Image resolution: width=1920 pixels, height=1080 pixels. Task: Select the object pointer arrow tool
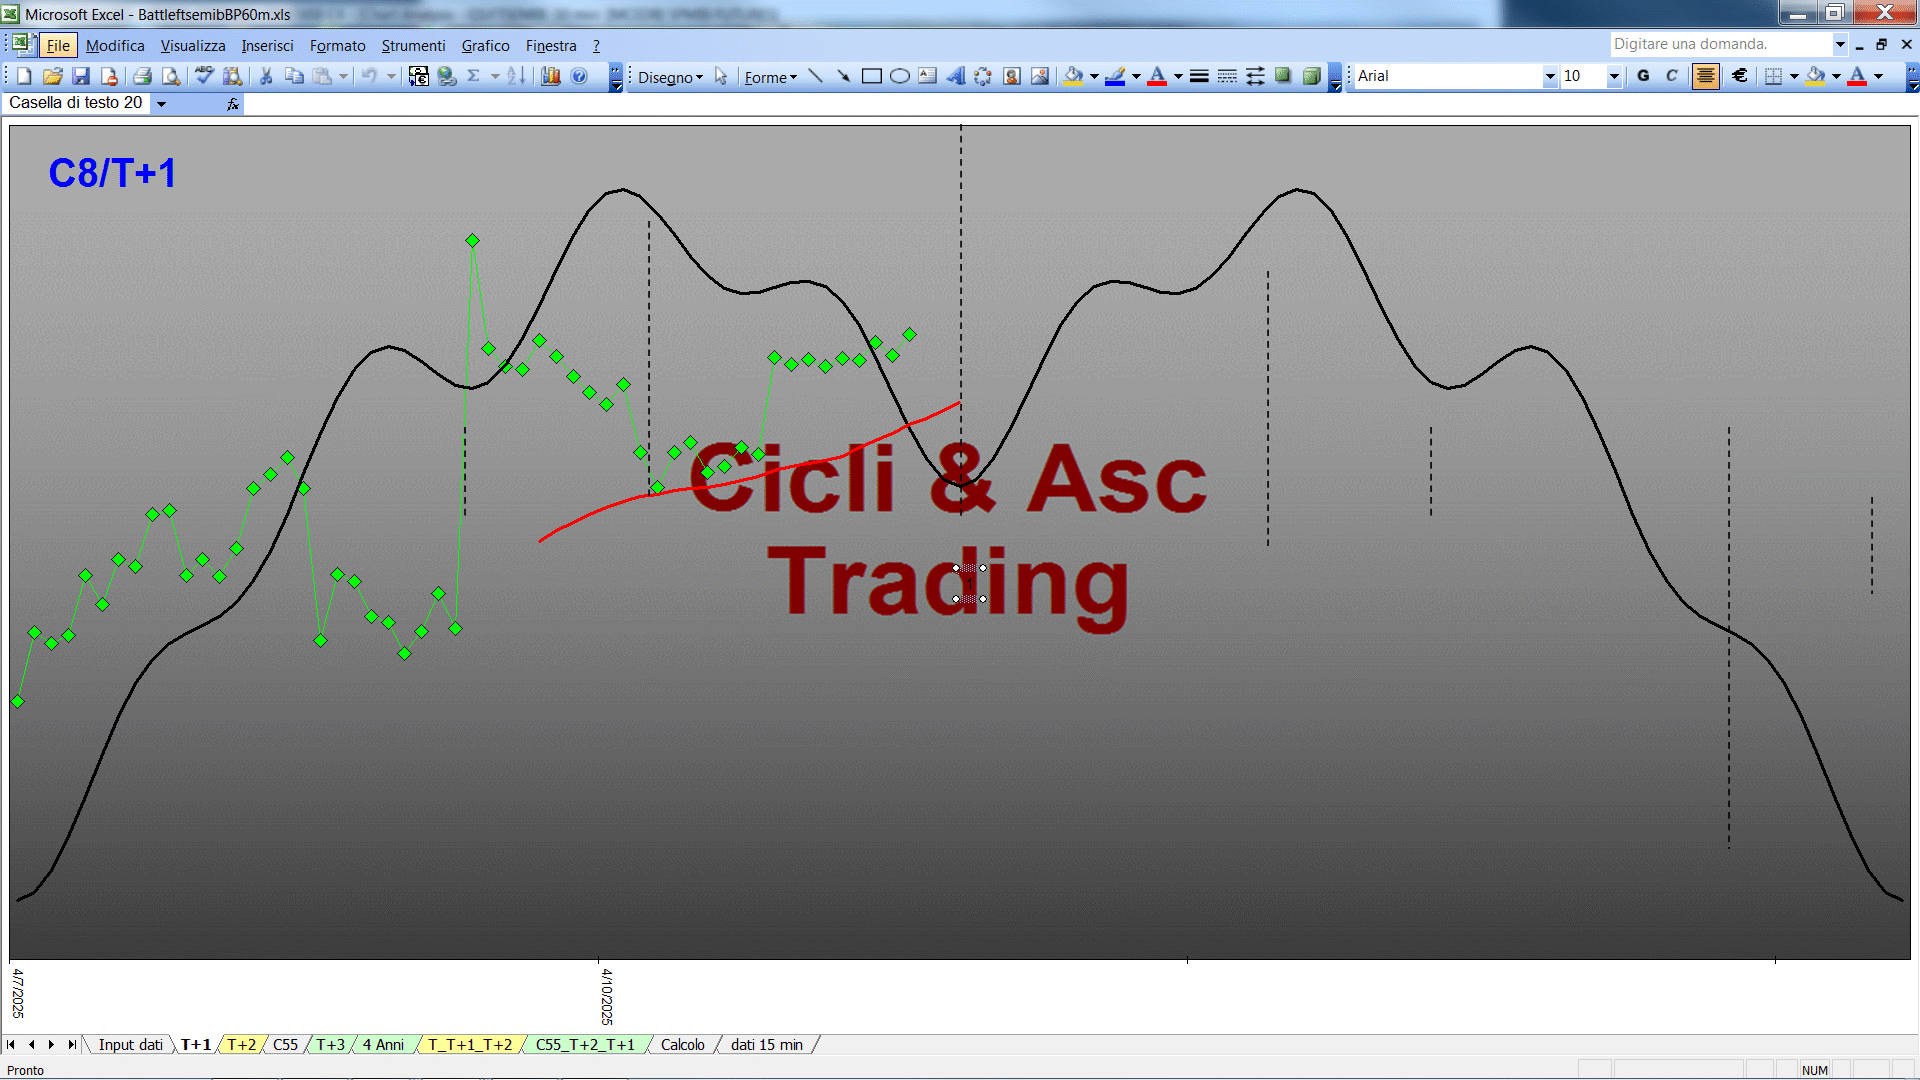pyautogui.click(x=721, y=76)
